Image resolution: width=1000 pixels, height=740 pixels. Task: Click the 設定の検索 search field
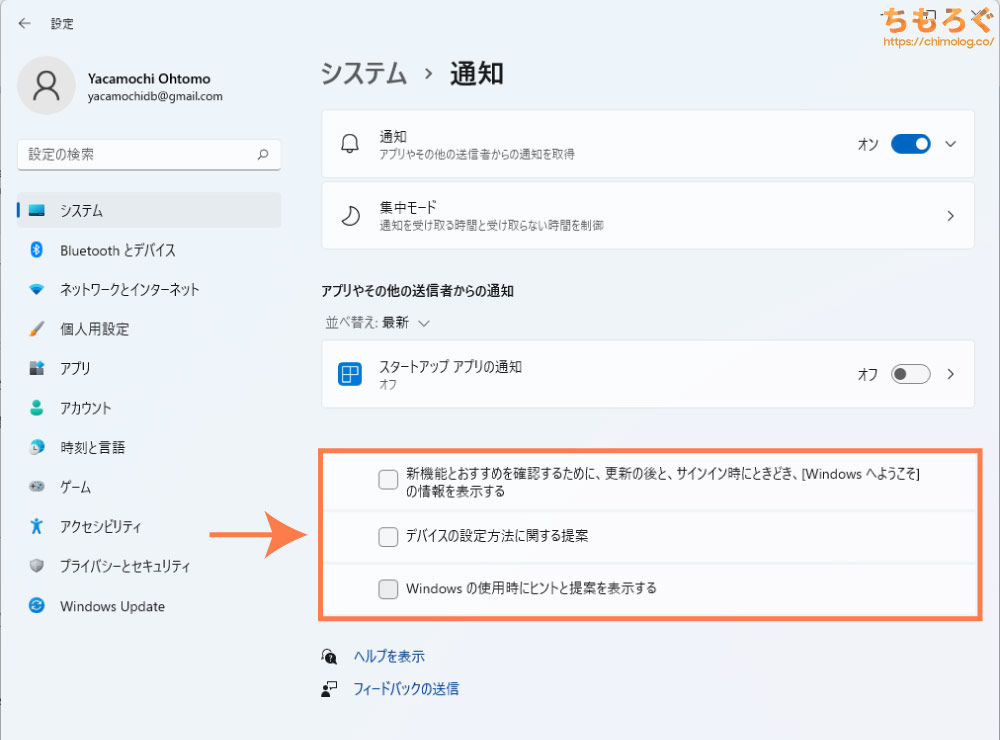coord(149,154)
